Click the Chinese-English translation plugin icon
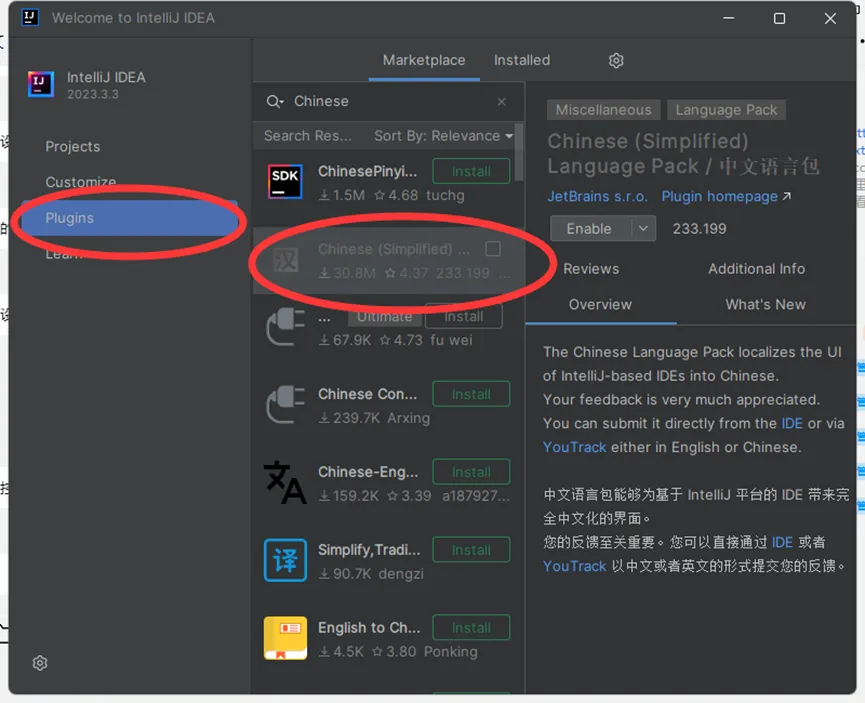 point(285,483)
